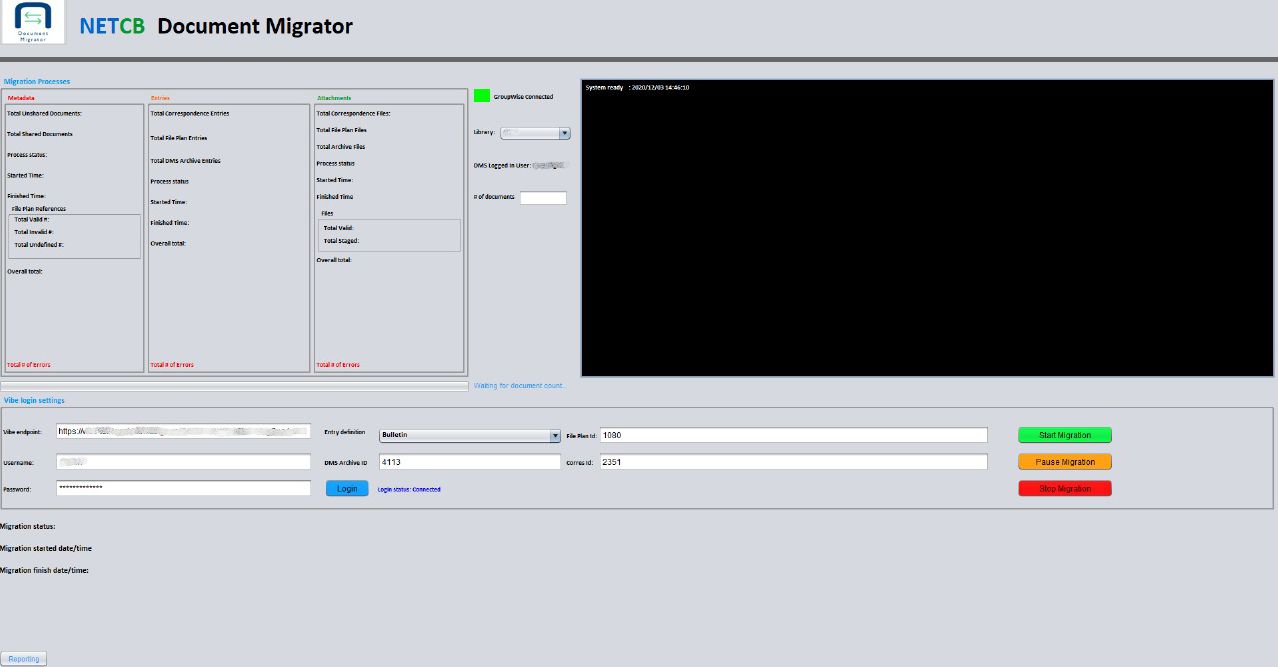Expand the Entry definition dropdown showing Bulletin
Viewport: 1278px width, 667px height.
pos(469,435)
